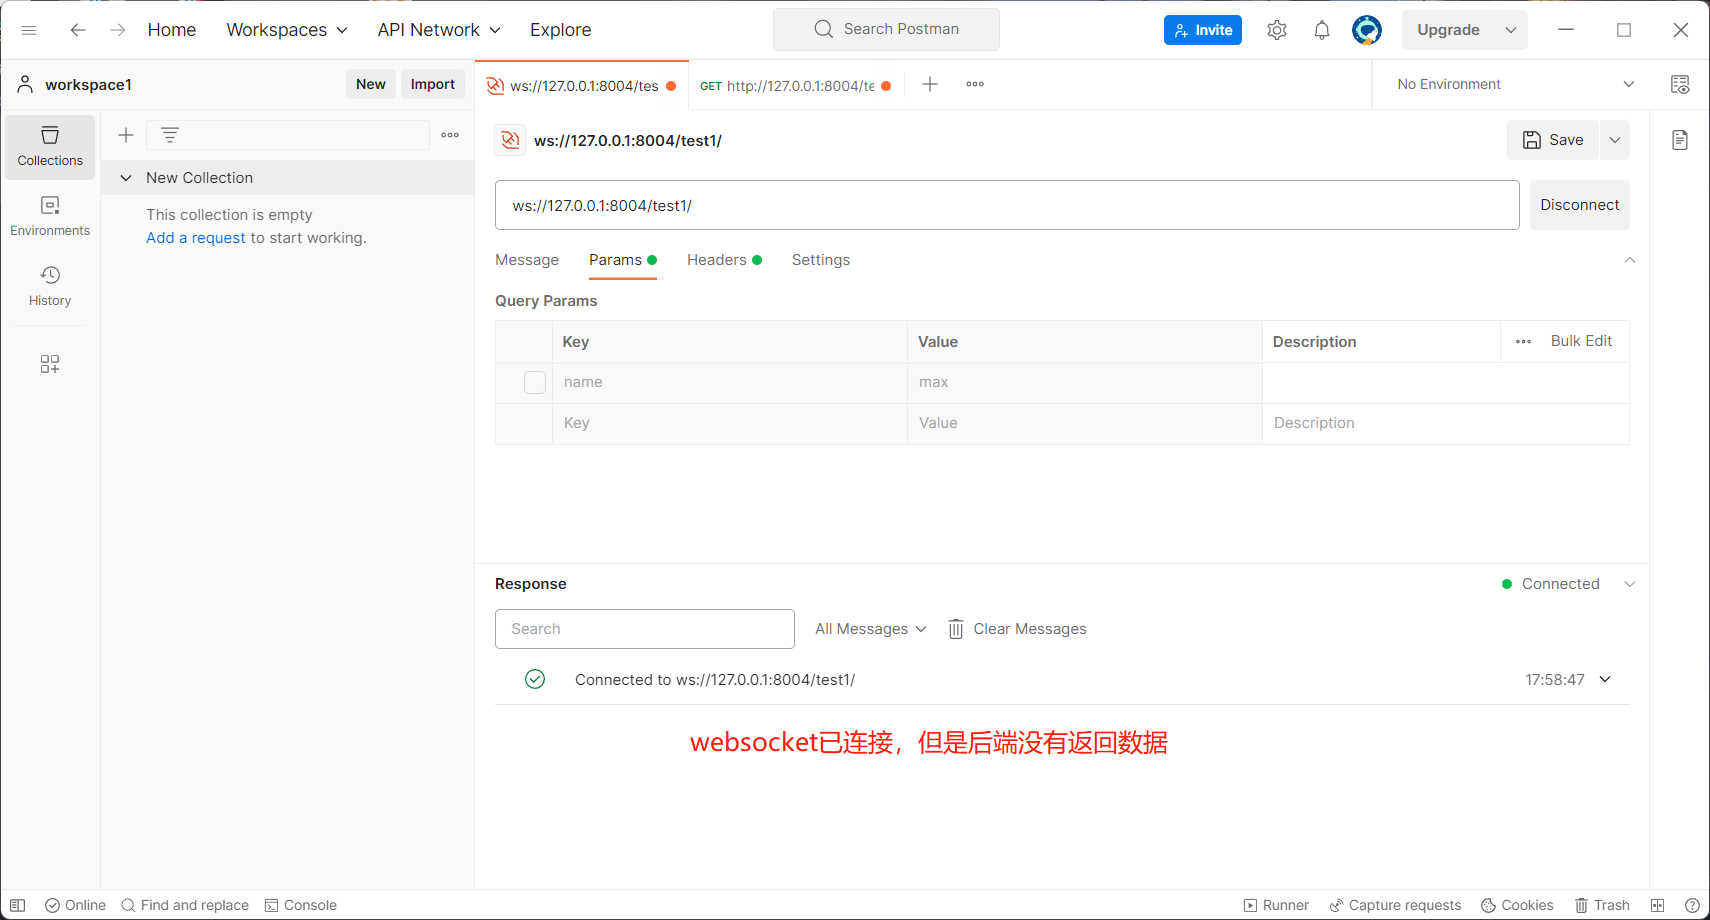Open collections view more options dots
This screenshot has width=1710, height=920.
(450, 135)
